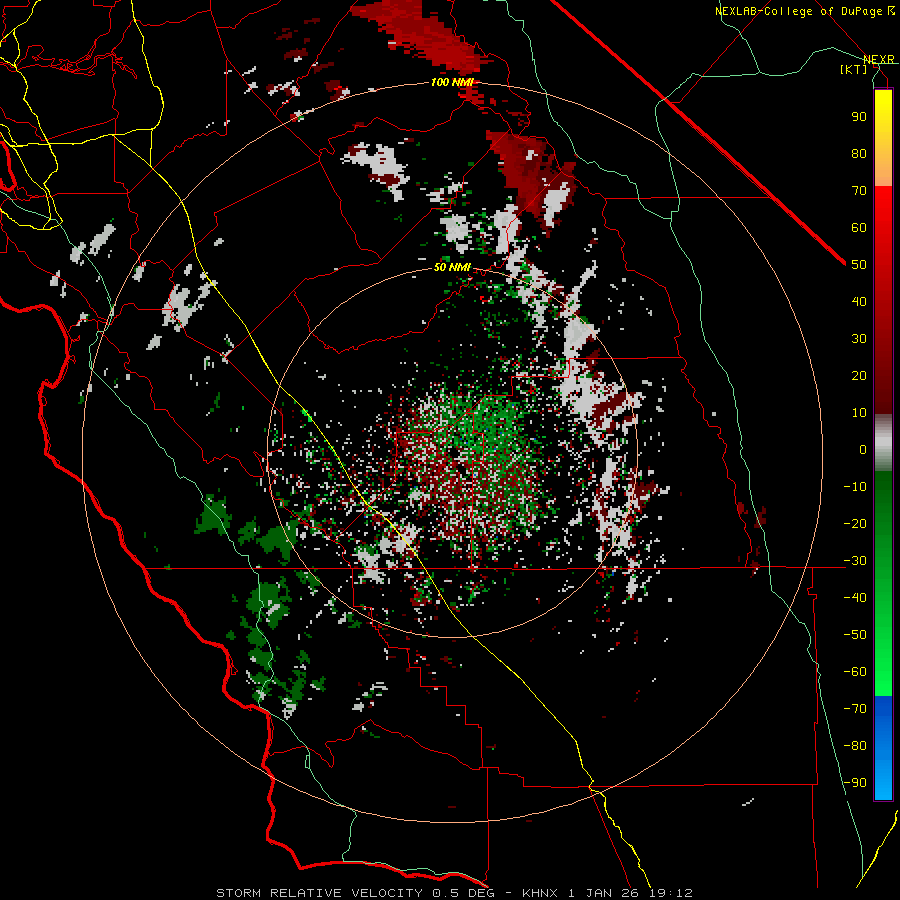Click the '-40' value on the velocity scale
The width and height of the screenshot is (900, 900).
(855, 598)
